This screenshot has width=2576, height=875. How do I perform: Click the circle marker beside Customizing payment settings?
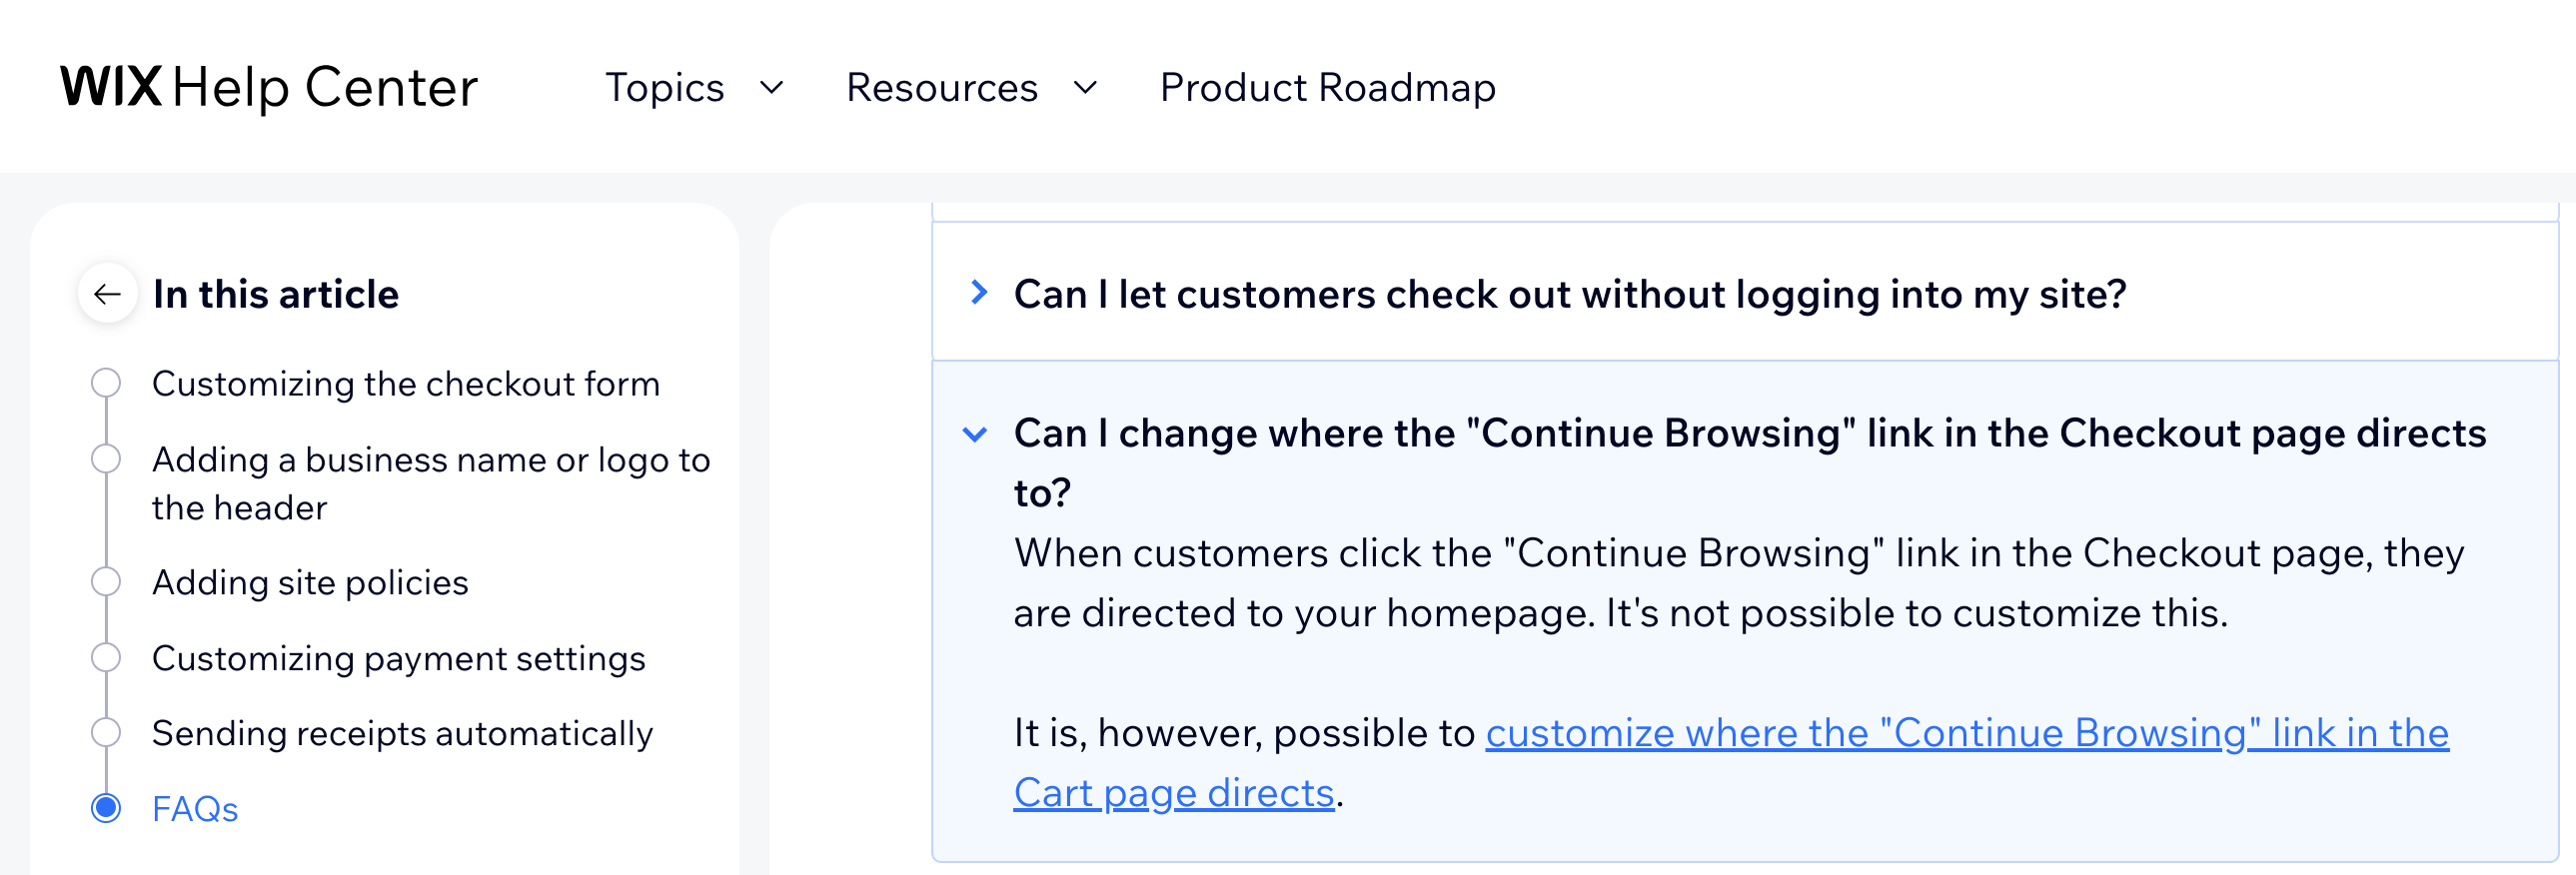pos(106,658)
